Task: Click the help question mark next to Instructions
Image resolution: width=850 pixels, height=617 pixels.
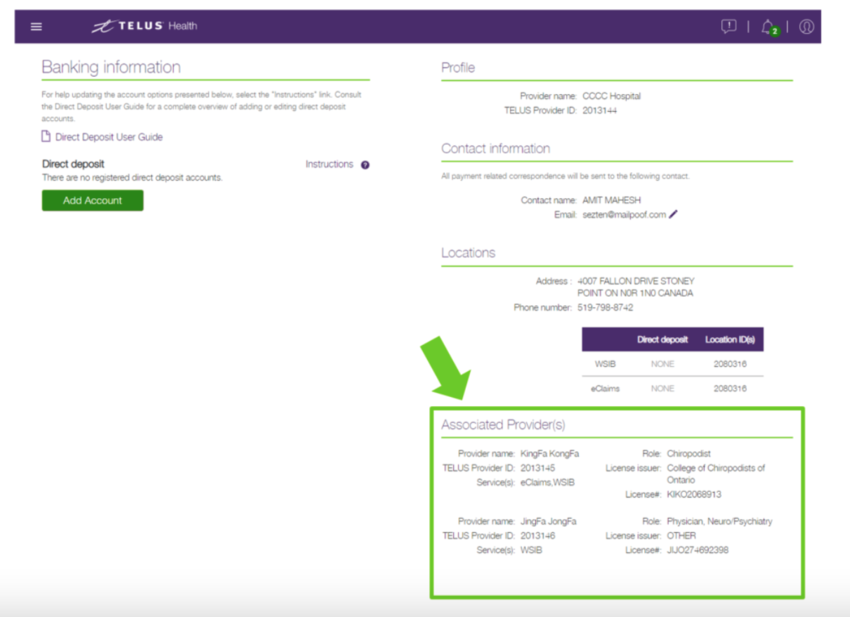Action: tap(364, 164)
